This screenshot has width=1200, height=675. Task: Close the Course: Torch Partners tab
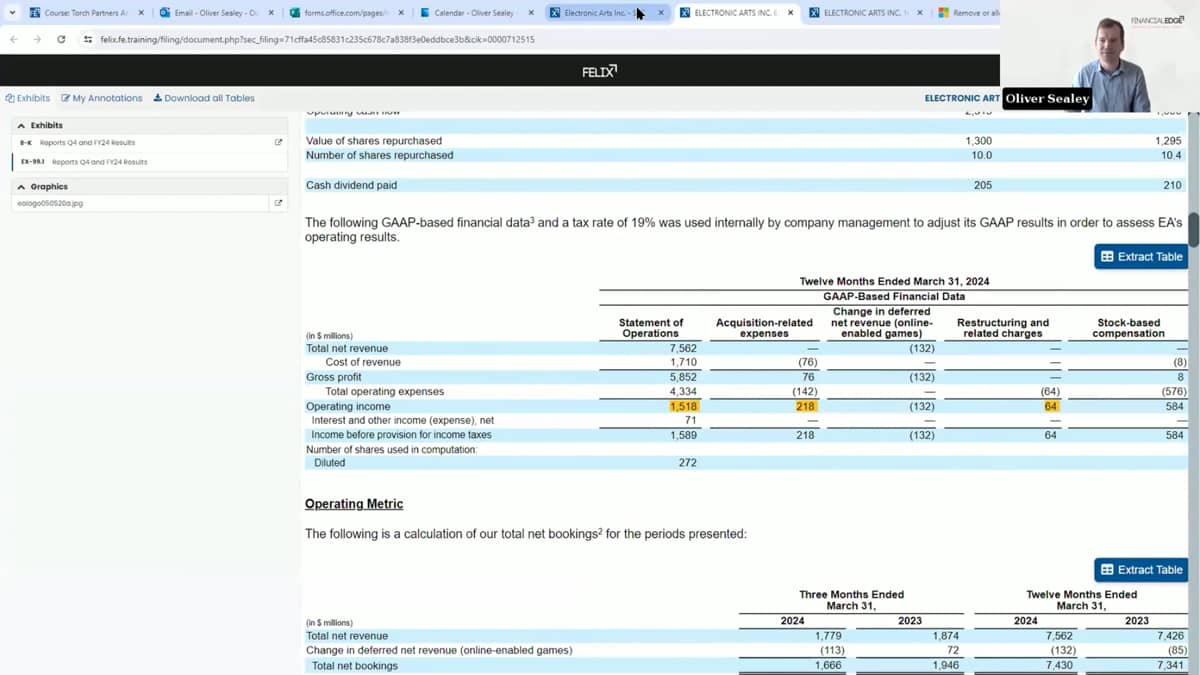[x=141, y=13]
